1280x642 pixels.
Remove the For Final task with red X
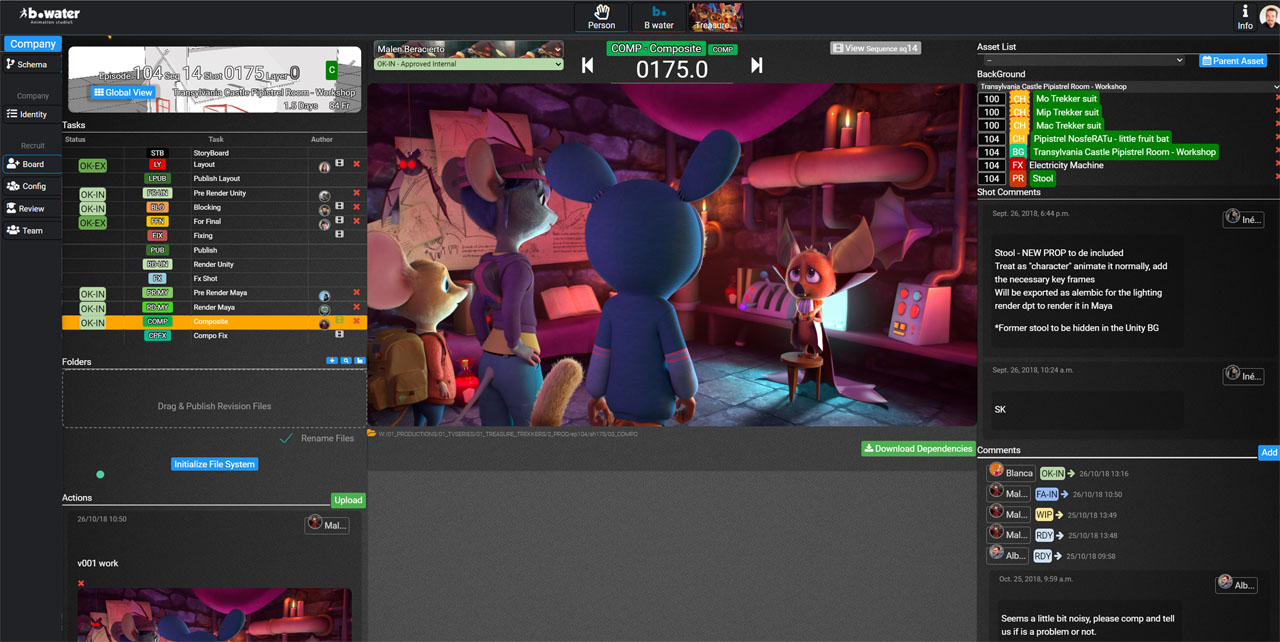[x=356, y=221]
